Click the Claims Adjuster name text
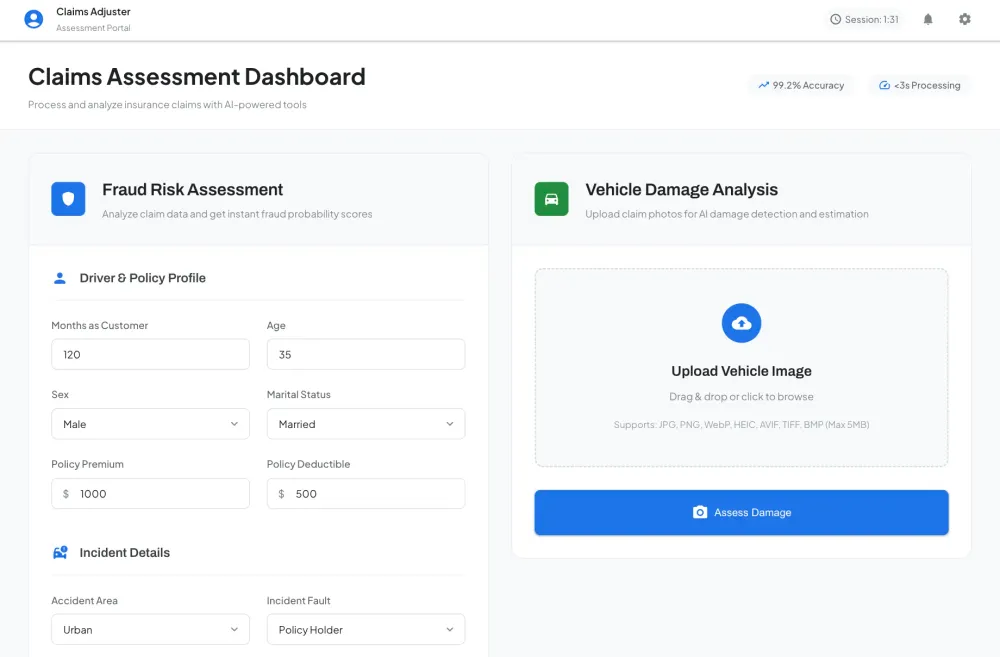This screenshot has height=657, width=1000. [93, 11]
